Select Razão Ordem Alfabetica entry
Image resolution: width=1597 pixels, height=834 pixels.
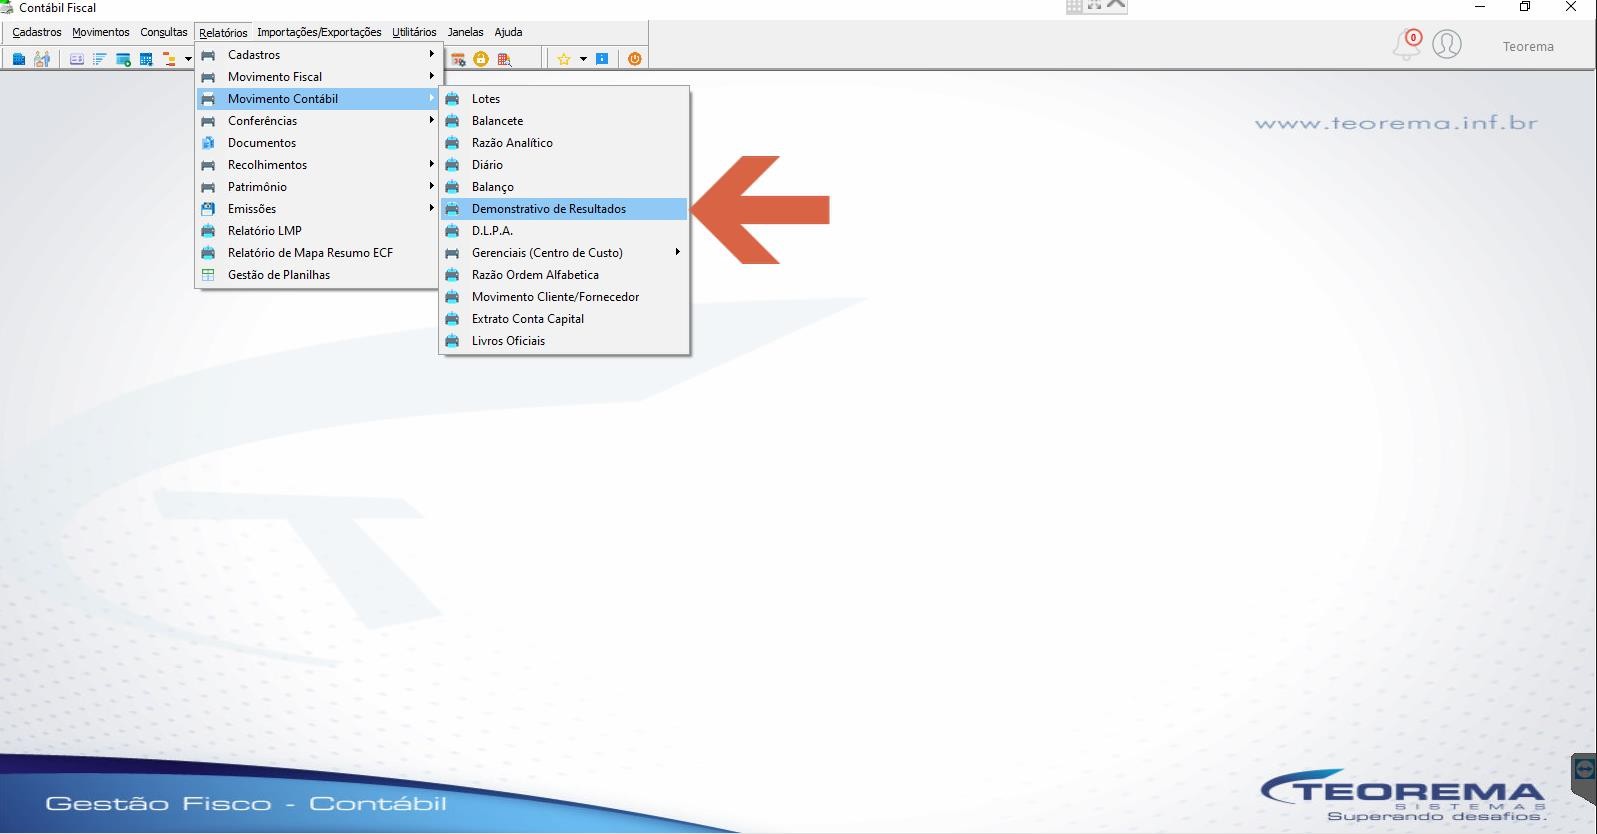[564, 275]
